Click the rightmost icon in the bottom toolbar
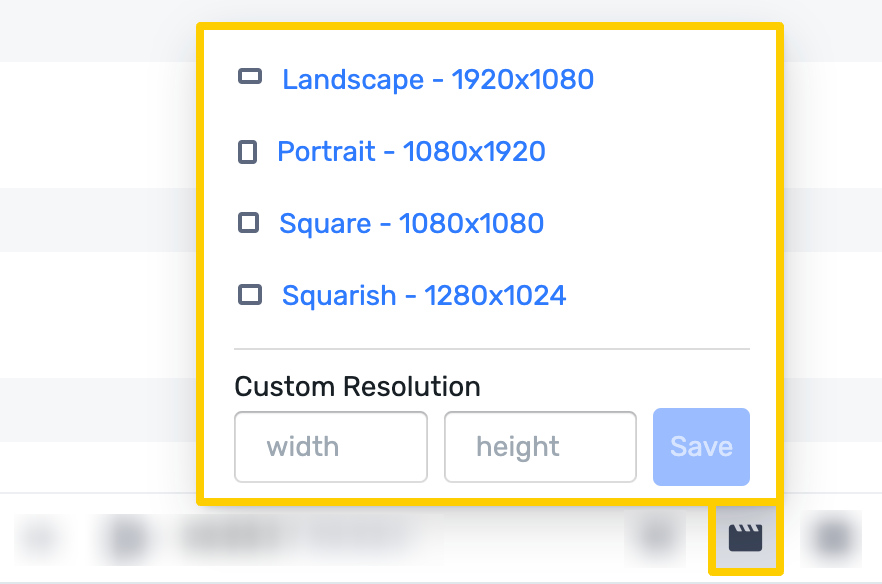Screen dimensions: 882x584 [x=832, y=536]
